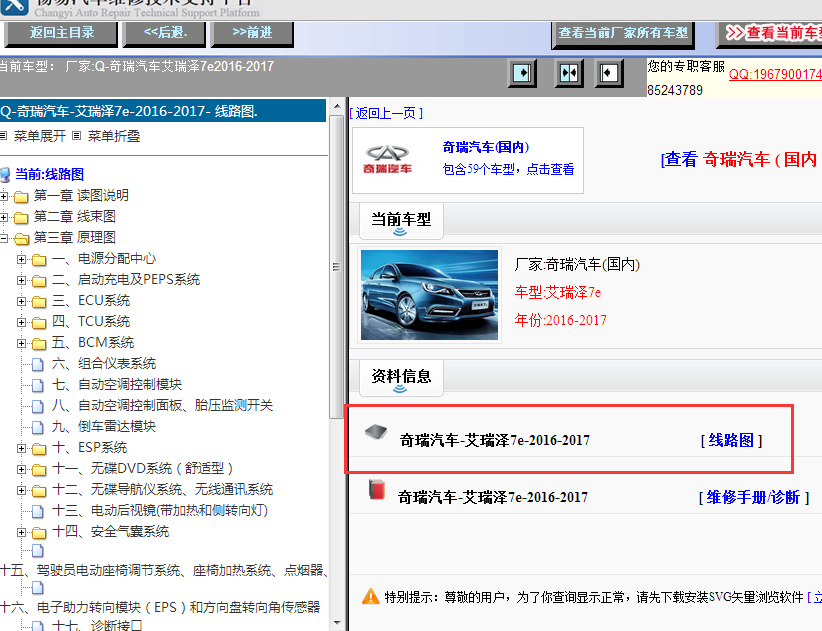Select the 当前车型 tab
822x631 pixels.
click(x=401, y=221)
